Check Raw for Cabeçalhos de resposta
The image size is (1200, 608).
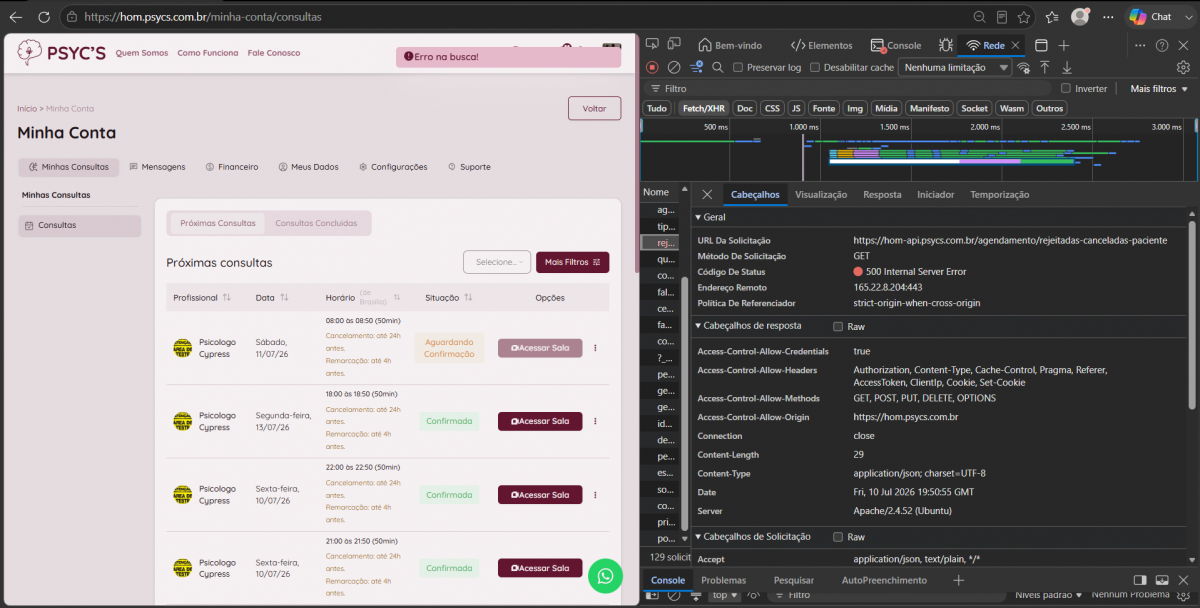838,326
